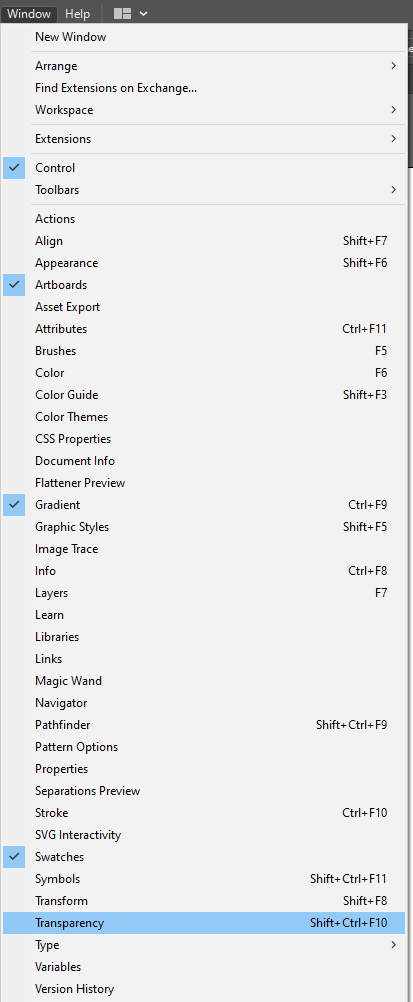This screenshot has height=1002, width=413.
Task: Select the highlighted Transparency entry
Action: click(204, 923)
